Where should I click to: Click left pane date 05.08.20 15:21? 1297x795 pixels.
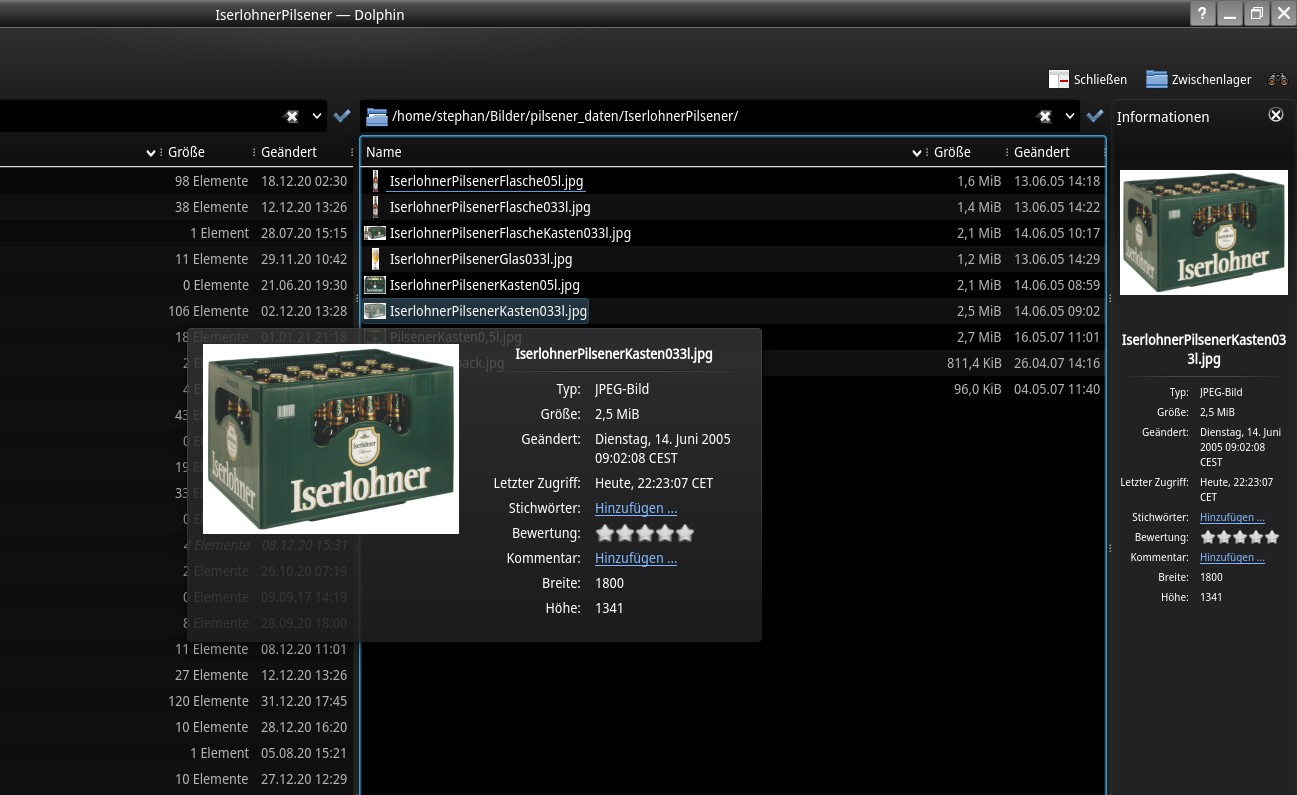point(304,753)
